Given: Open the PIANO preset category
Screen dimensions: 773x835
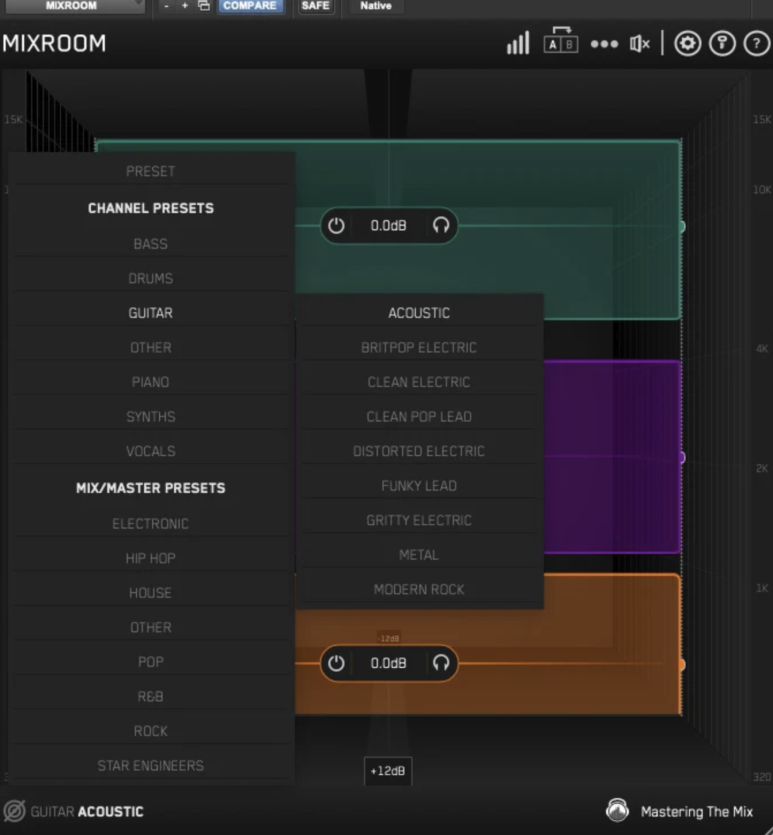Looking at the screenshot, I should [151, 382].
